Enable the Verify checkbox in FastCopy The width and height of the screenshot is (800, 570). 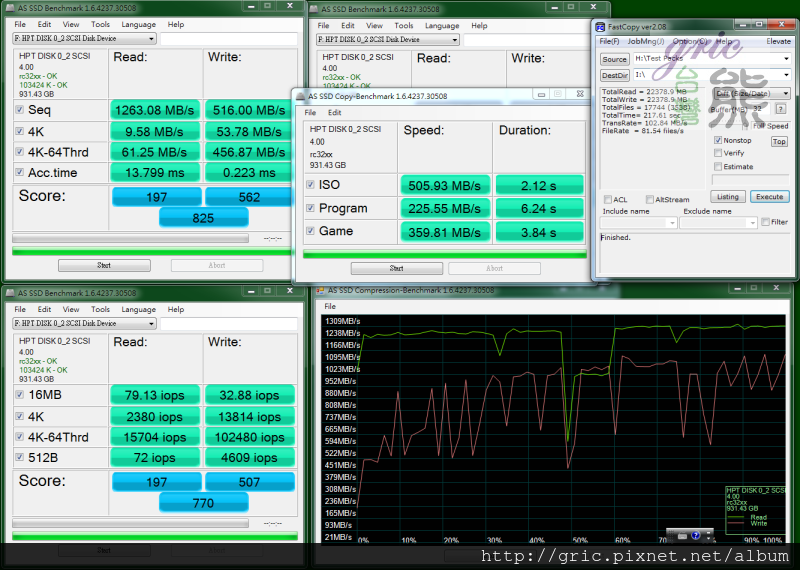(718, 154)
